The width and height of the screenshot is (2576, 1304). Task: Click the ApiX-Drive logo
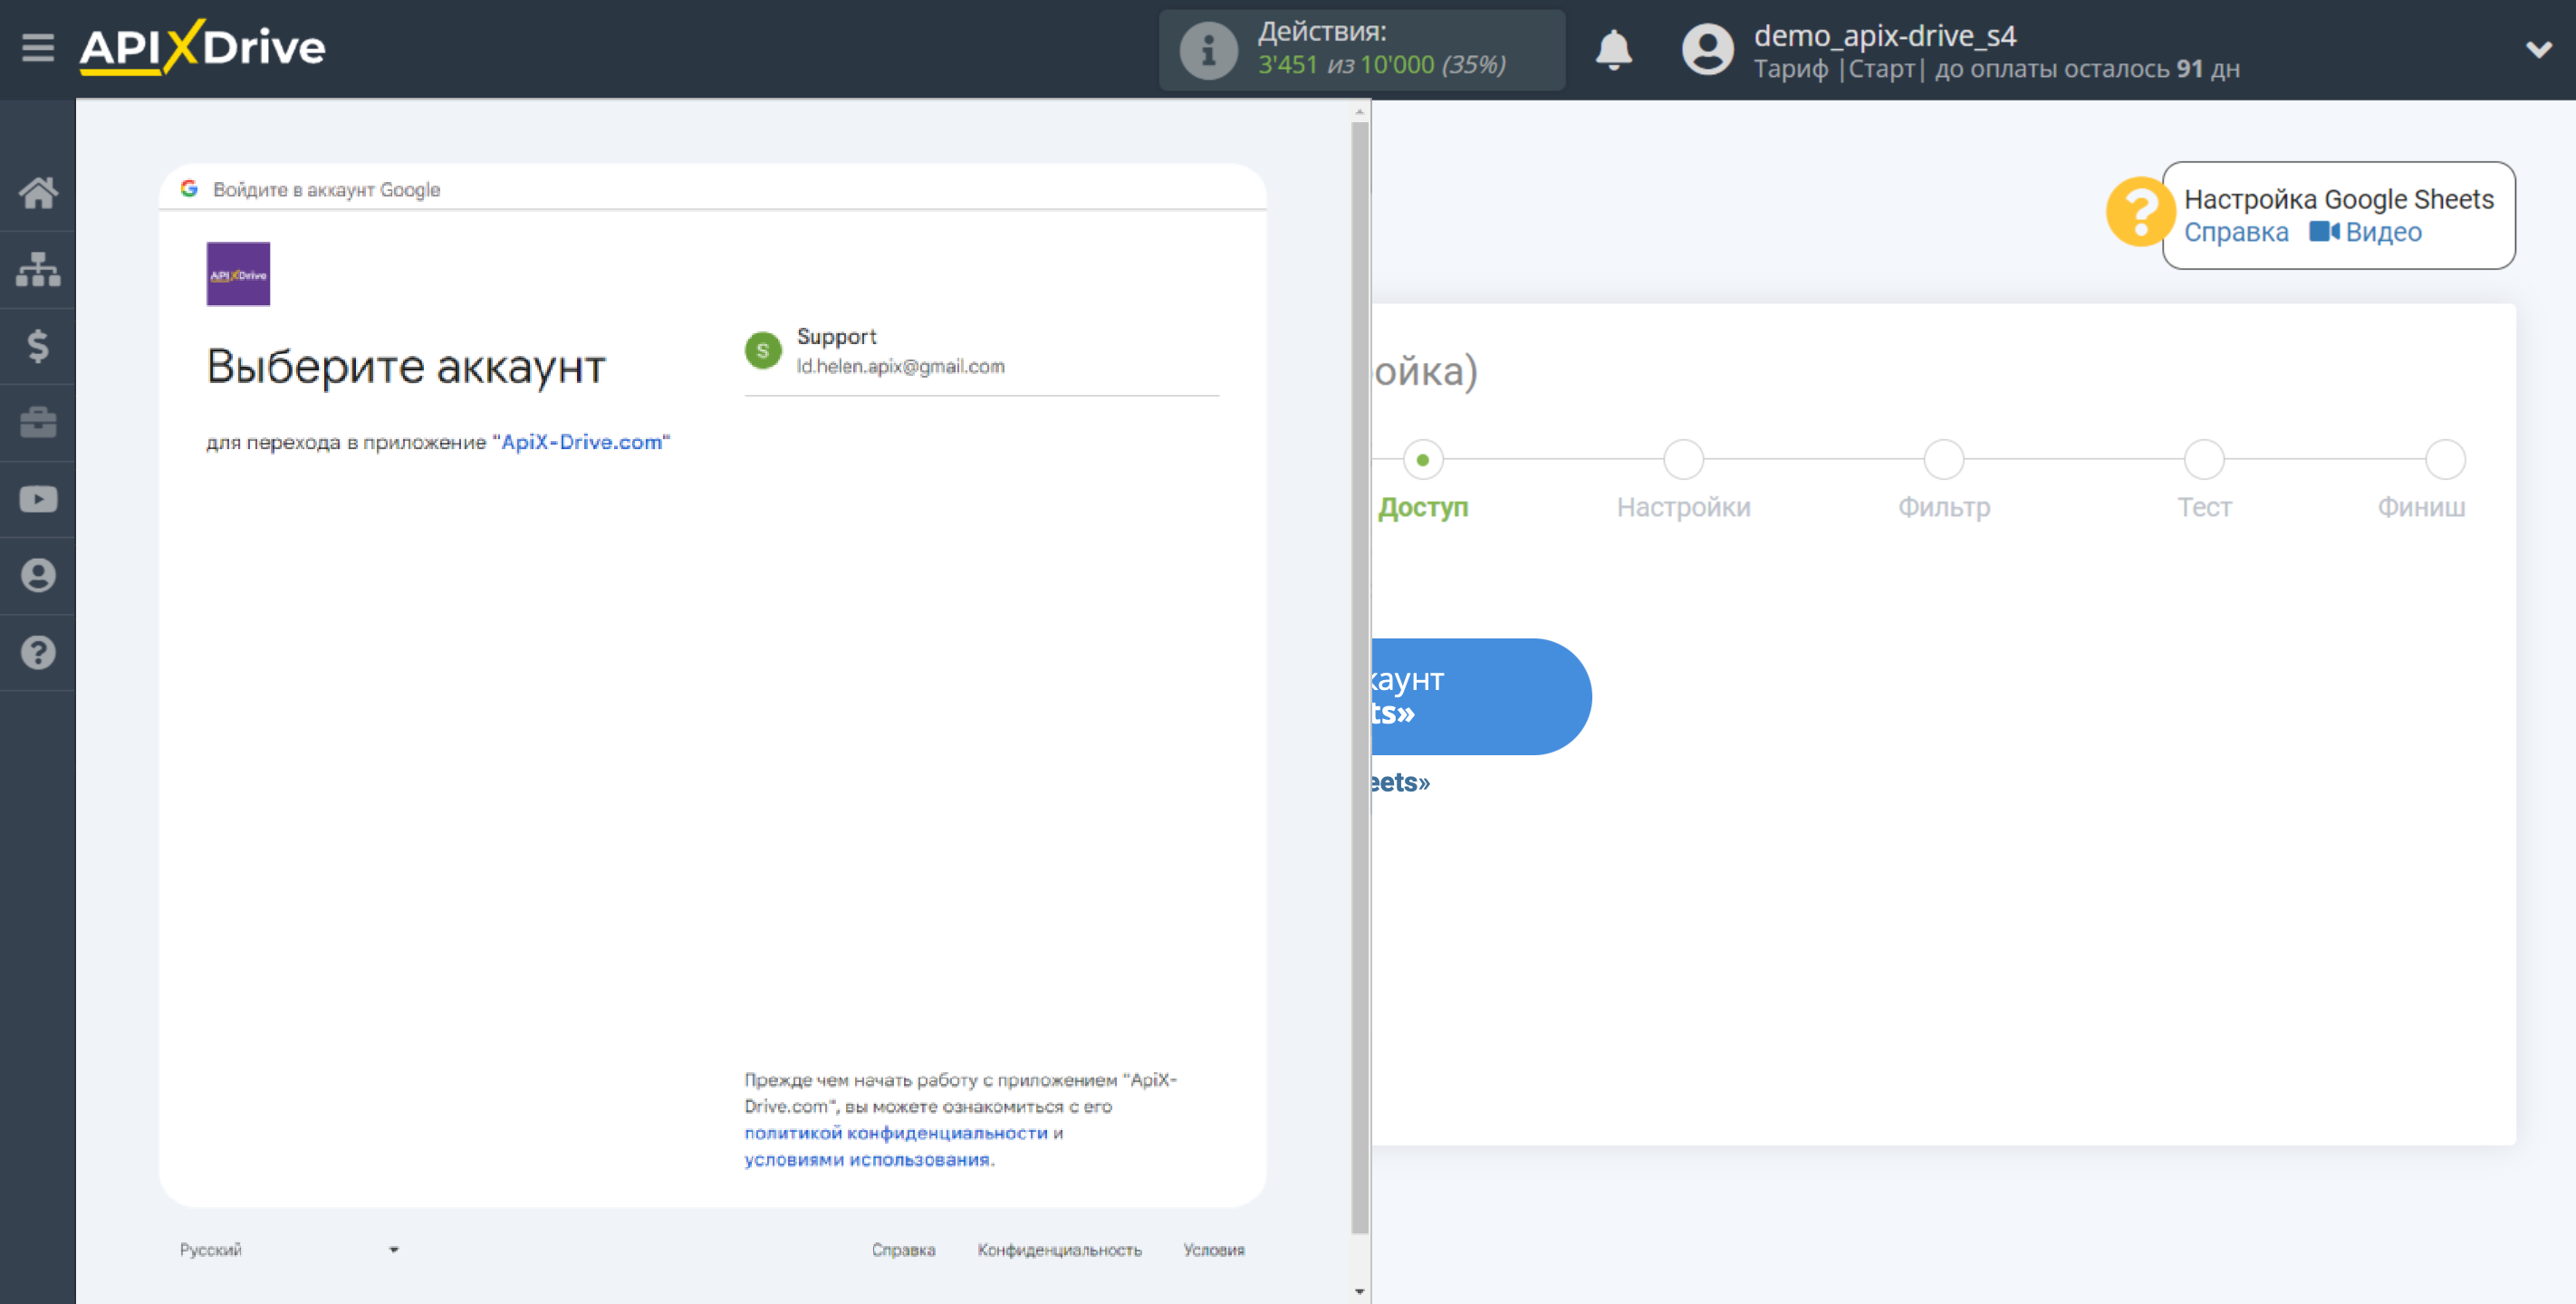pos(202,47)
